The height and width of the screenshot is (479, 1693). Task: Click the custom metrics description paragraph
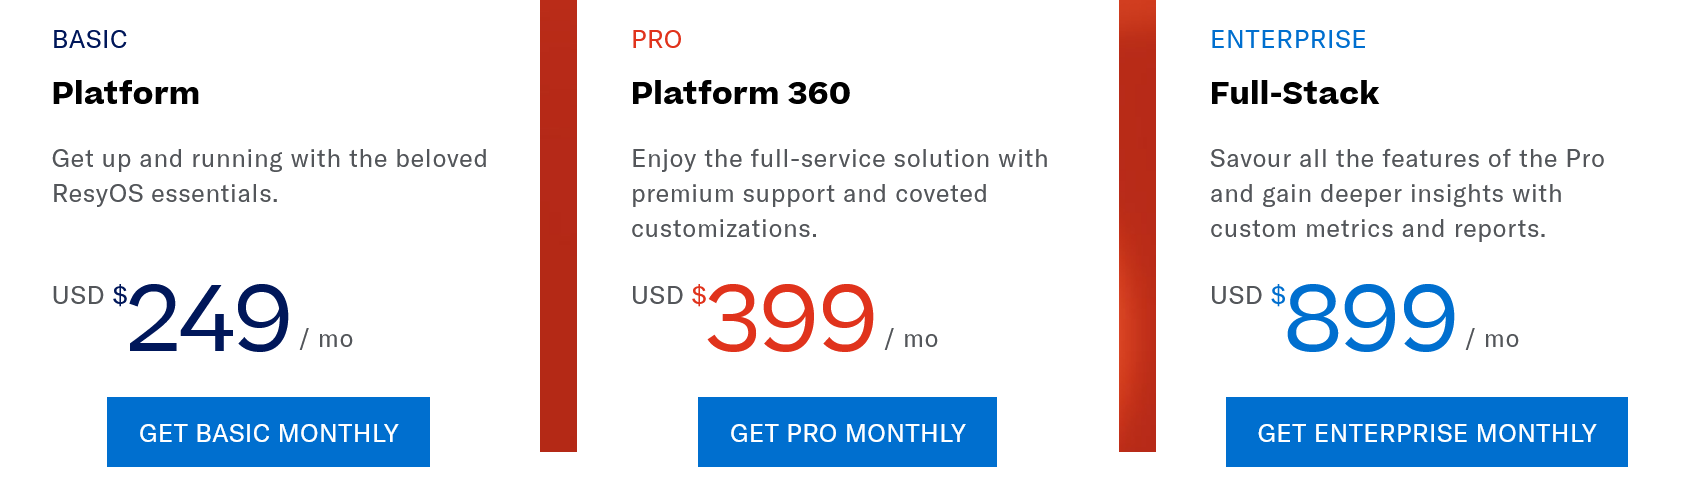coord(1408,194)
